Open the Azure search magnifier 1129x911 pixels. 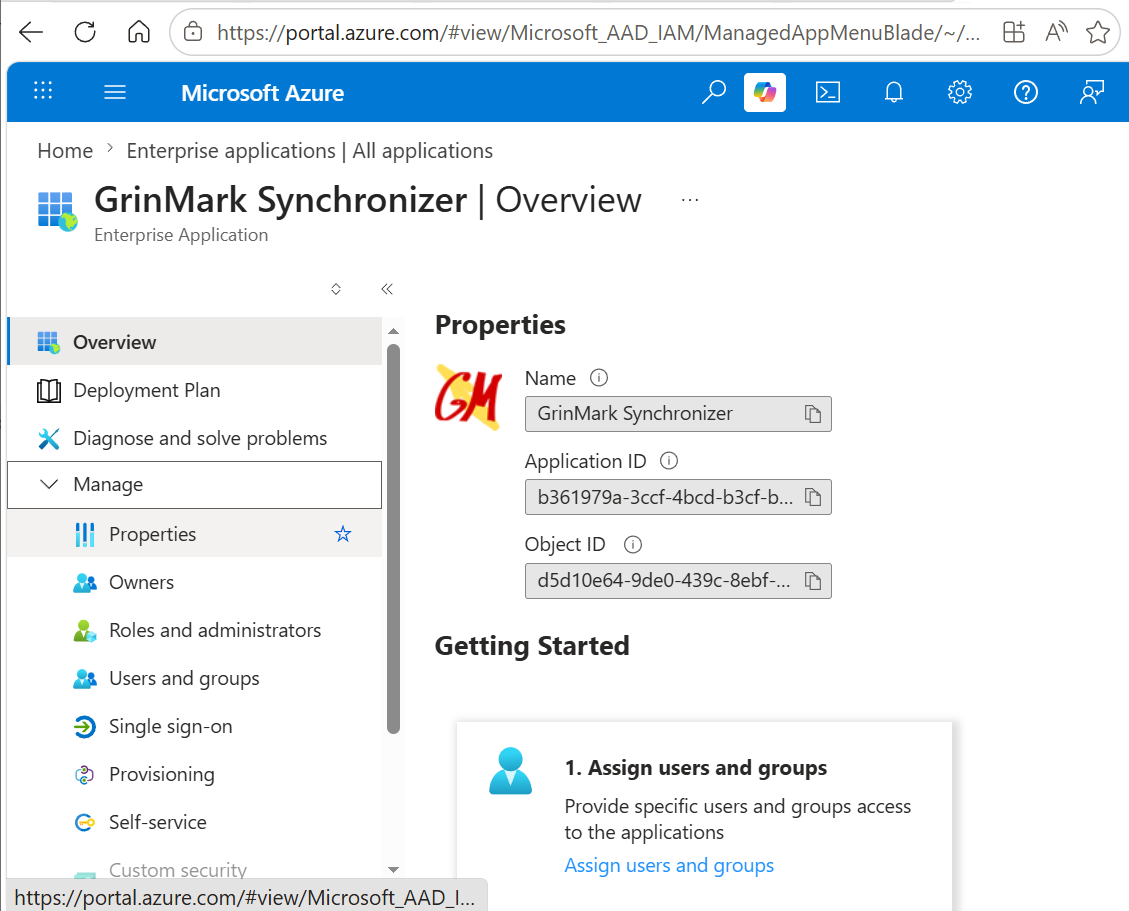pos(714,92)
